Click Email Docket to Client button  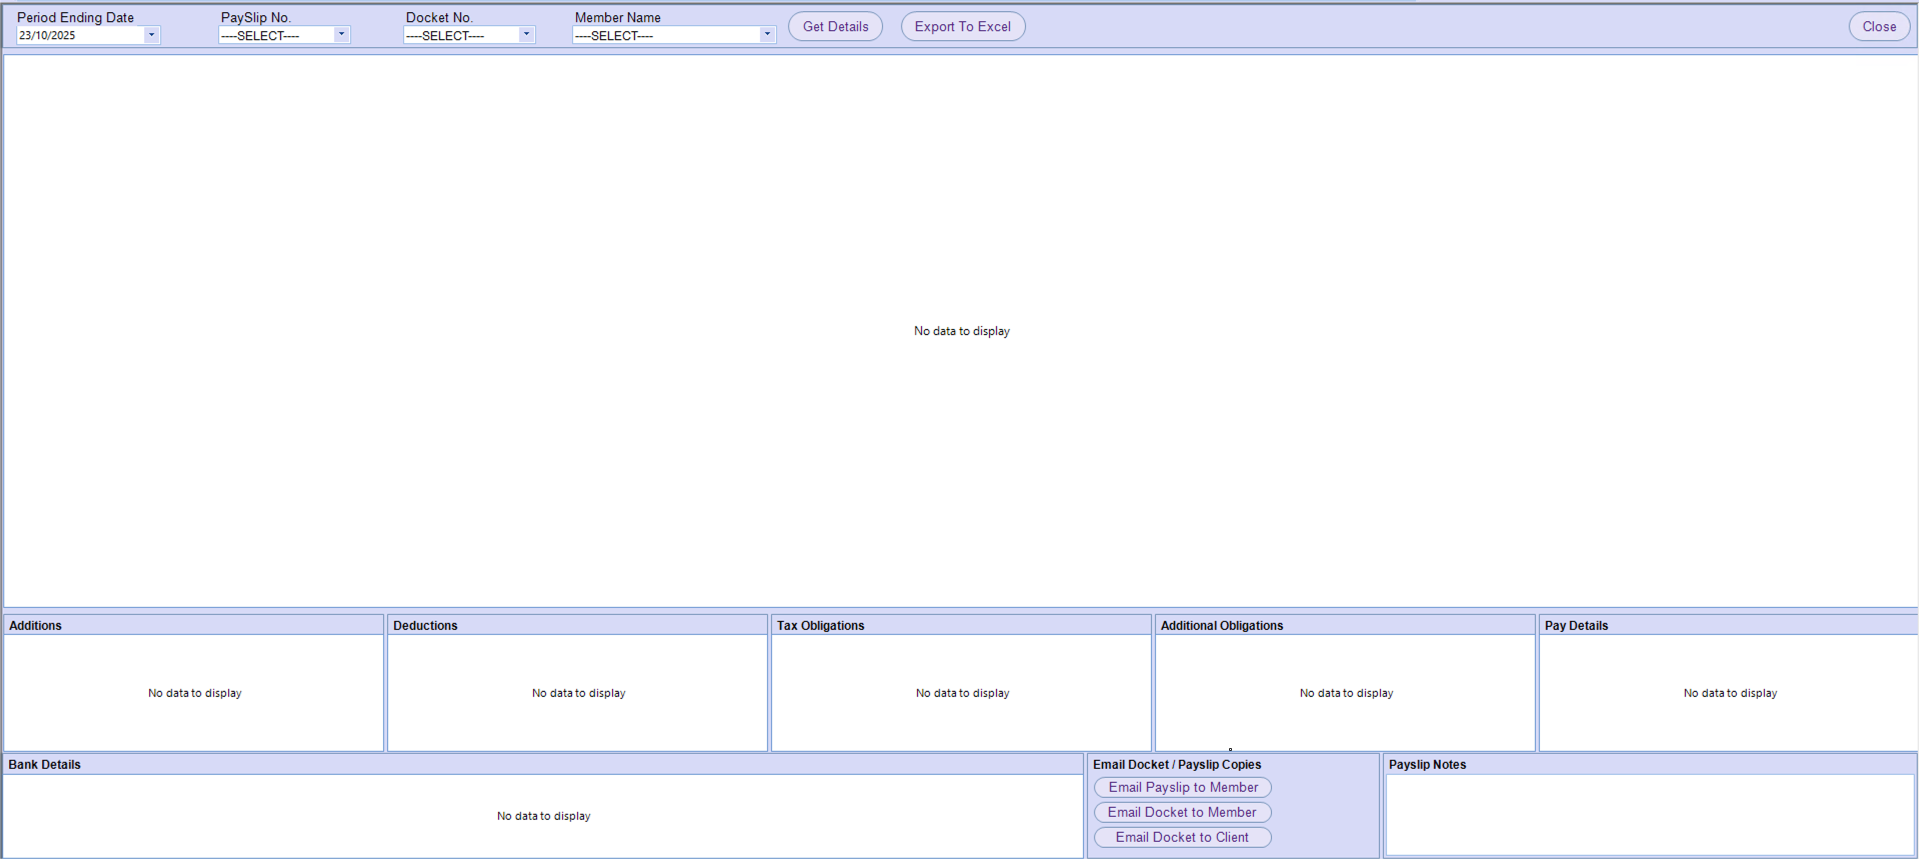[1182, 838]
